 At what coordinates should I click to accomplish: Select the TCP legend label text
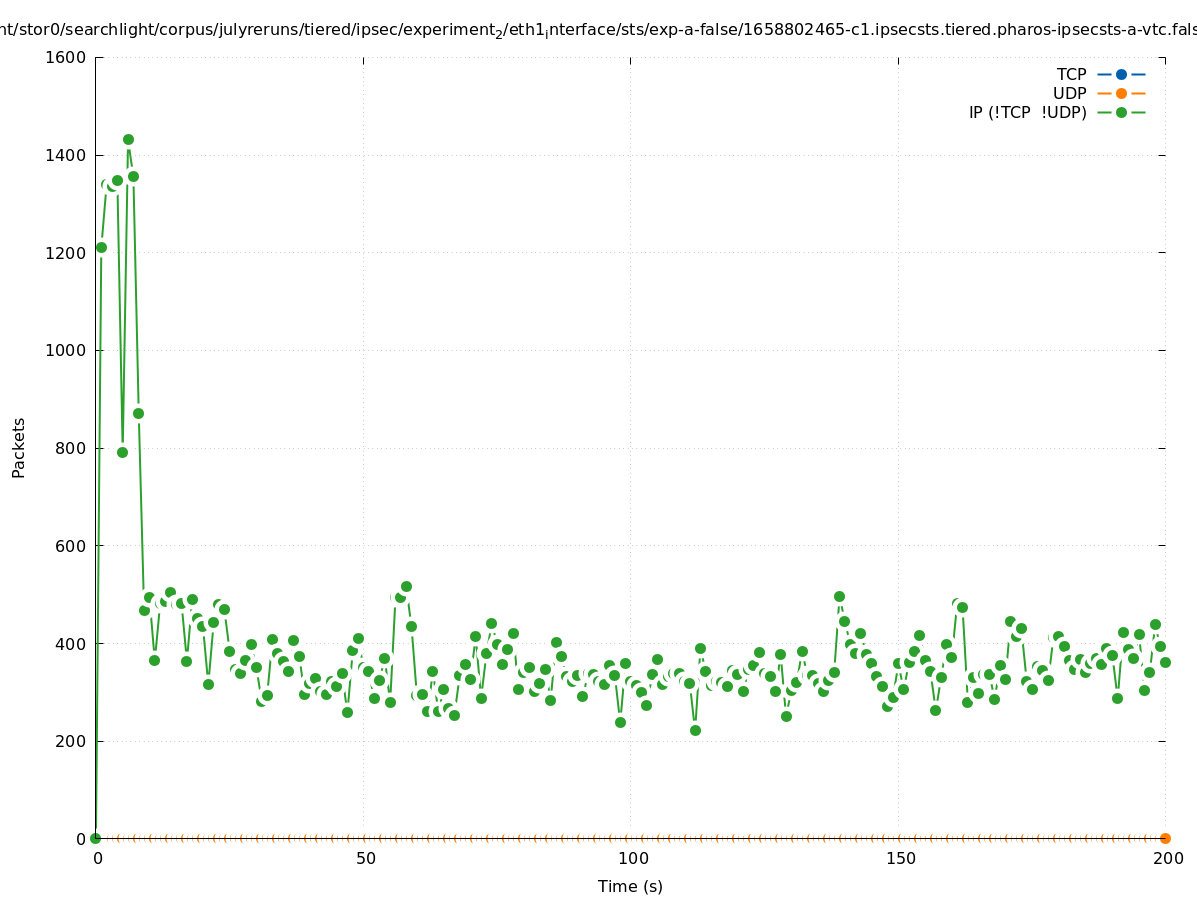[1071, 74]
